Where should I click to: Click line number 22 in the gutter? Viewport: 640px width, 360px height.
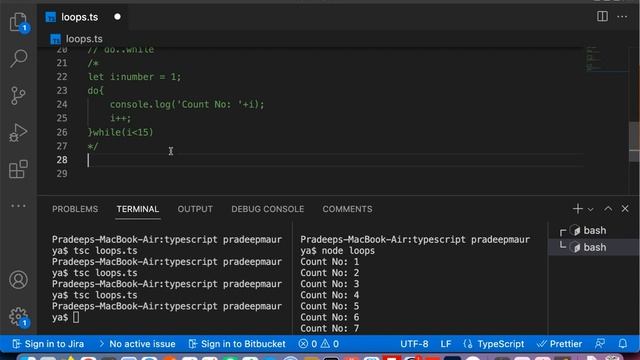[62, 77]
